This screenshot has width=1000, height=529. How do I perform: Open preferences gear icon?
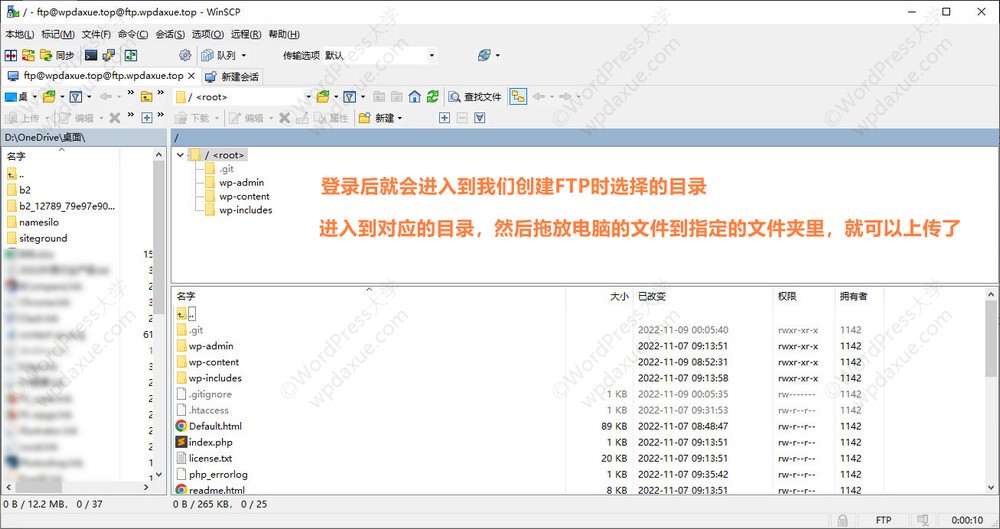[185, 56]
